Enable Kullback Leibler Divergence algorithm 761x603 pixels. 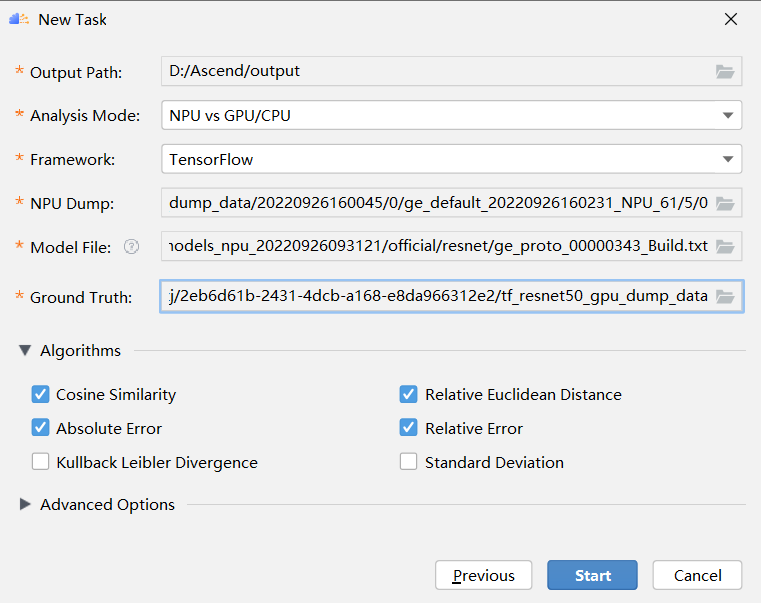(x=40, y=462)
